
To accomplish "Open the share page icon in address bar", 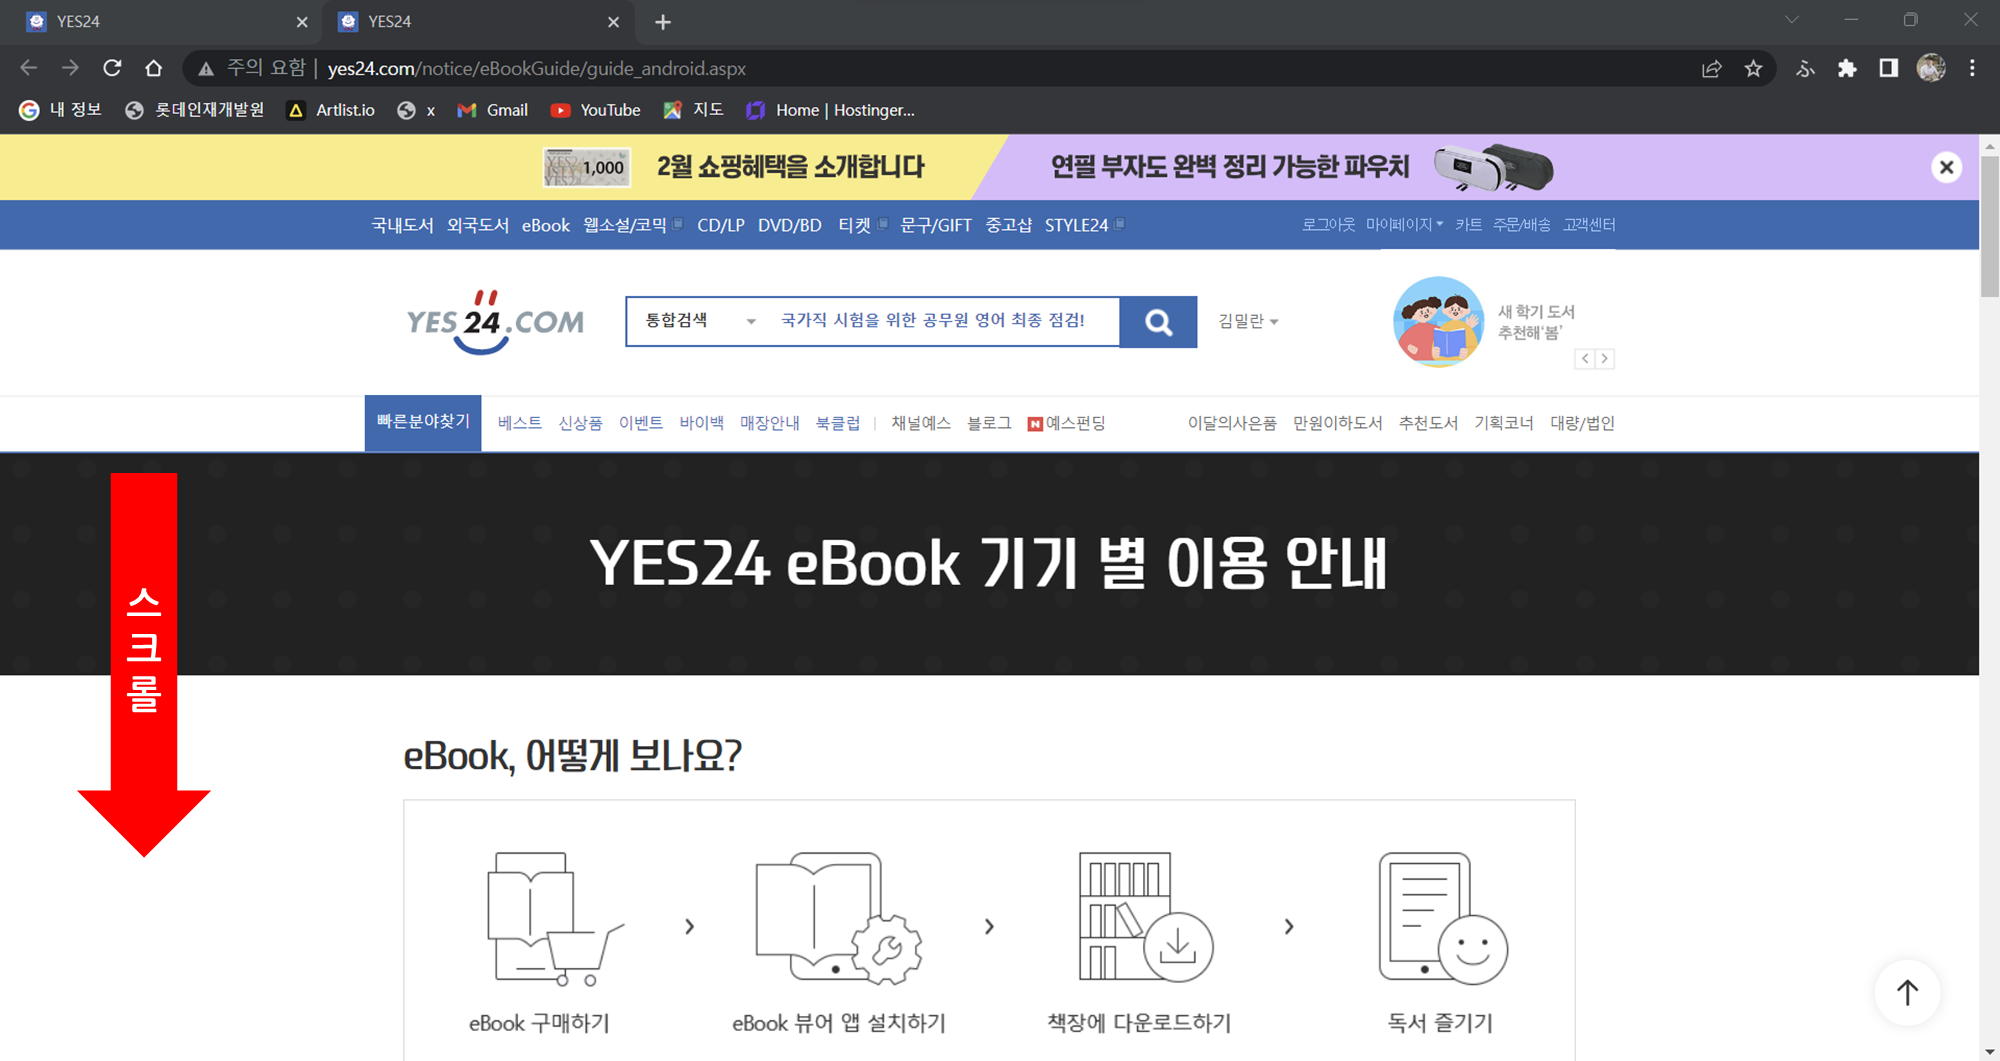I will click(1712, 68).
